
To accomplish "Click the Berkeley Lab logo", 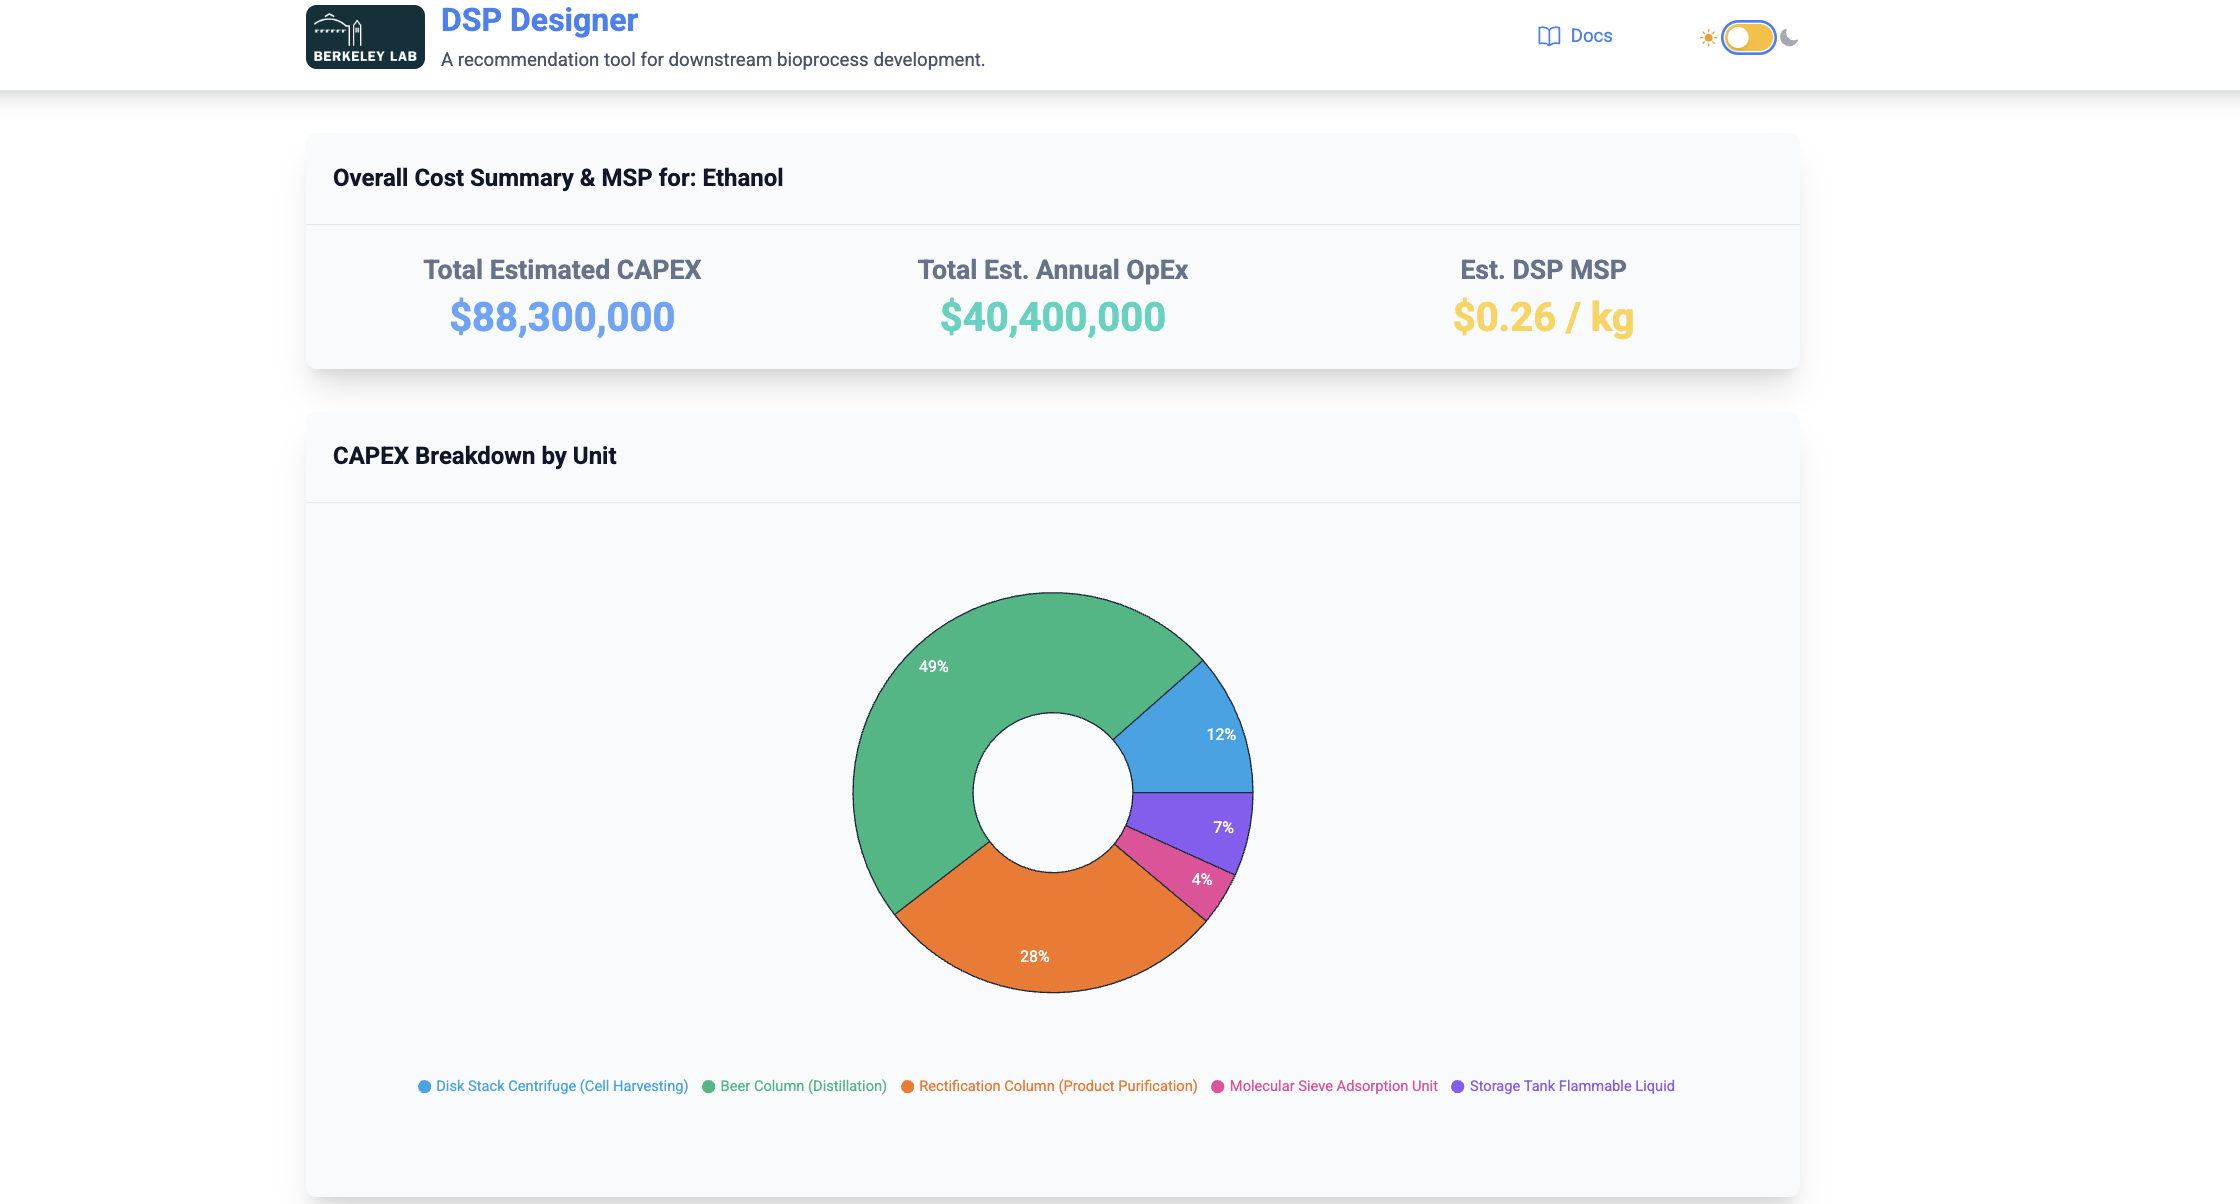I will point(365,37).
